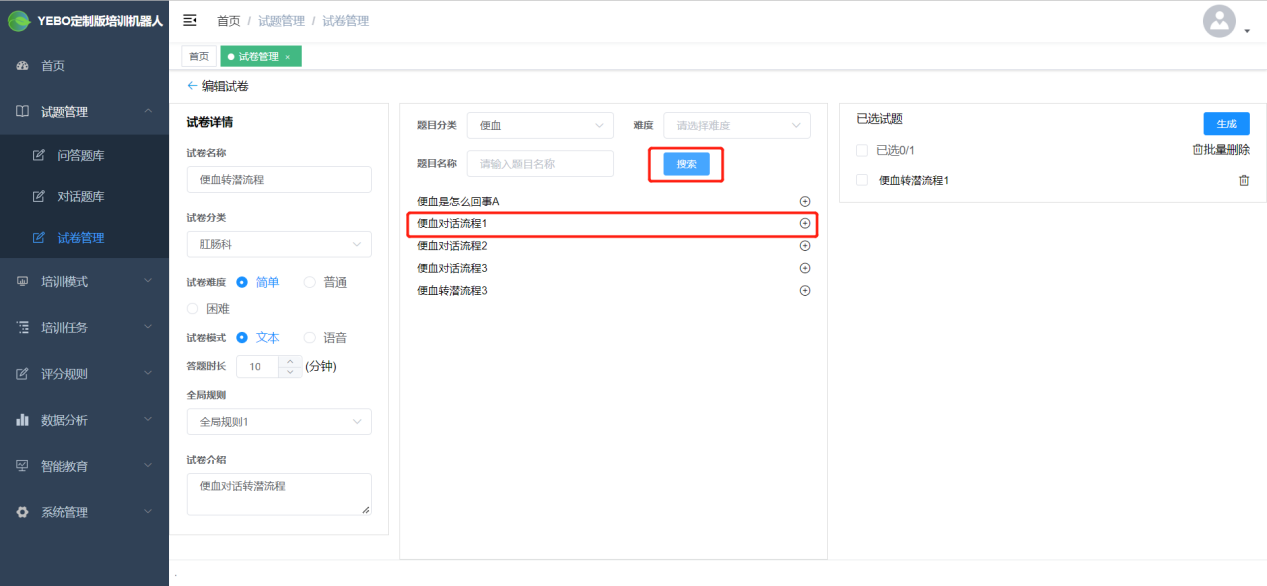Image resolution: width=1267 pixels, height=586 pixels.
Task: Click the 培训任务 list icon
Action: (x=23, y=327)
